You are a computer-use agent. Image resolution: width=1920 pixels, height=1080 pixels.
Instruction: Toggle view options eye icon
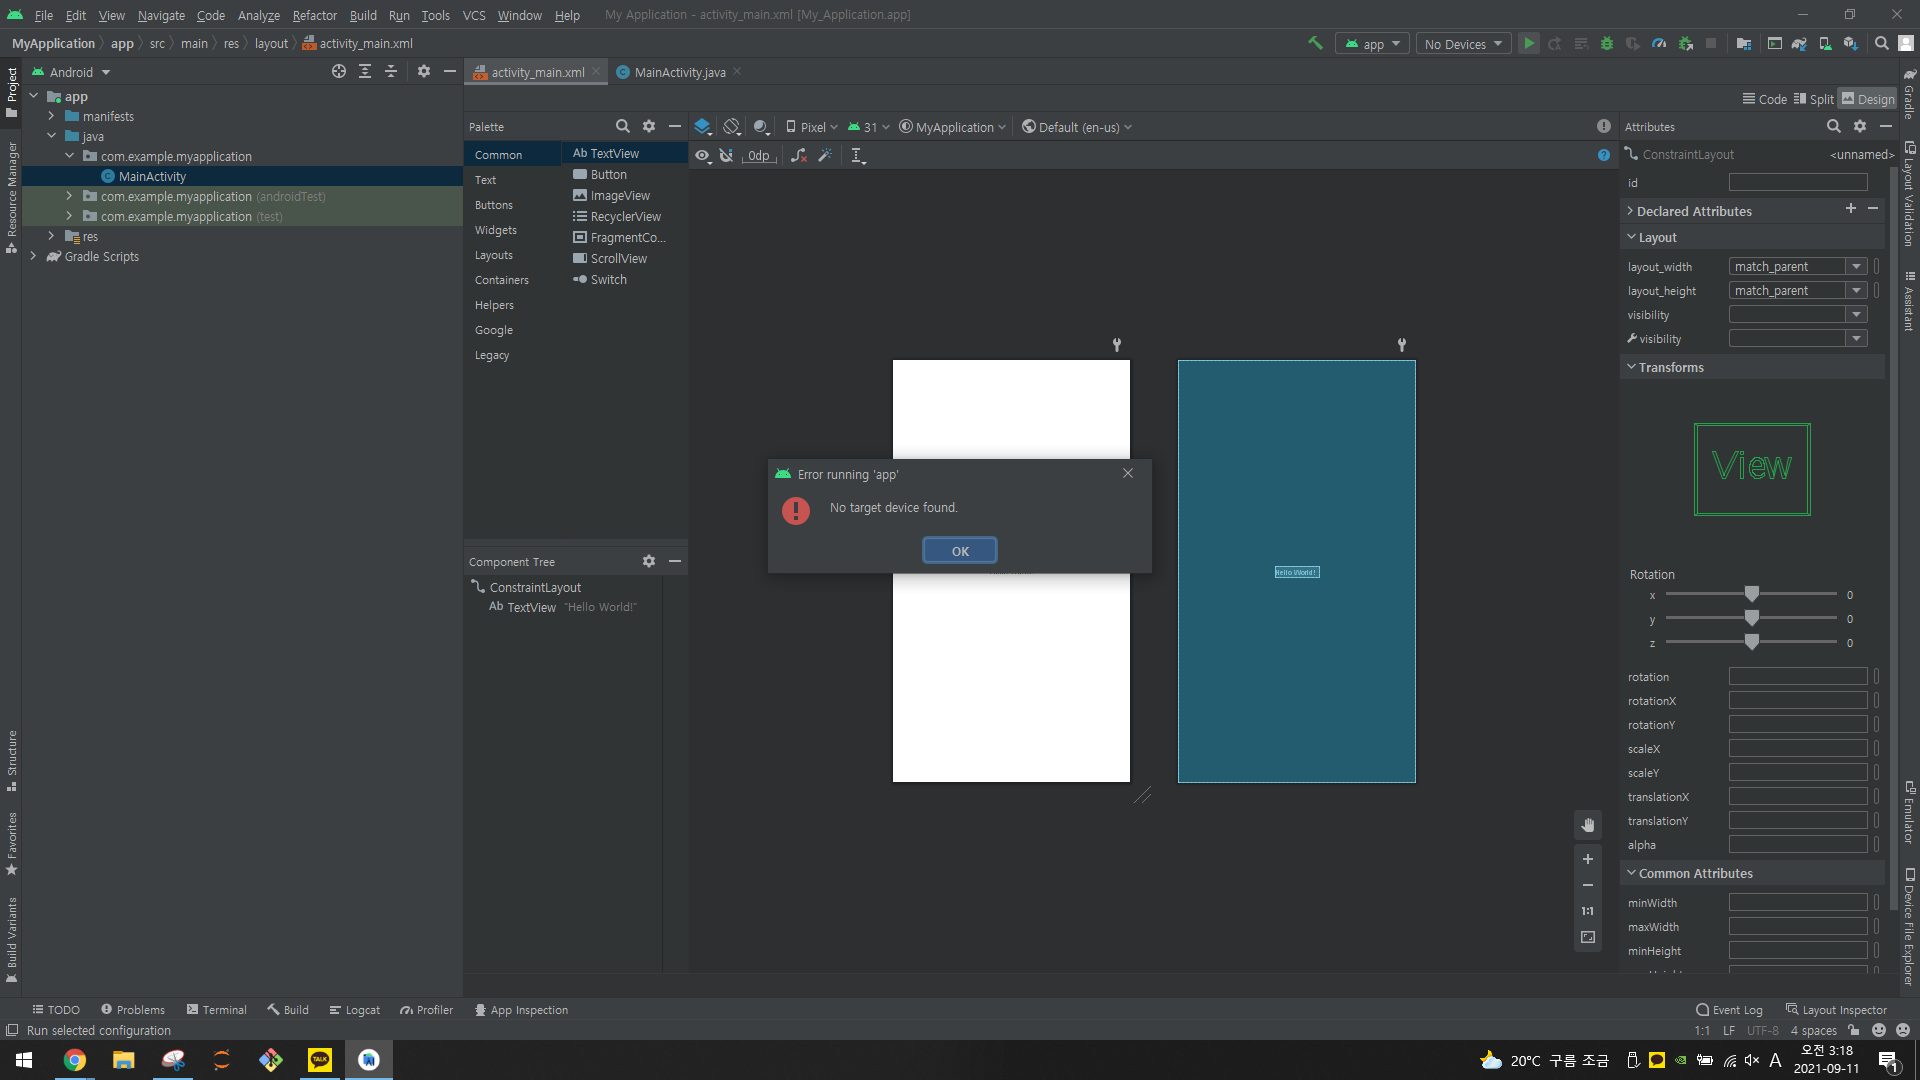coord(702,155)
